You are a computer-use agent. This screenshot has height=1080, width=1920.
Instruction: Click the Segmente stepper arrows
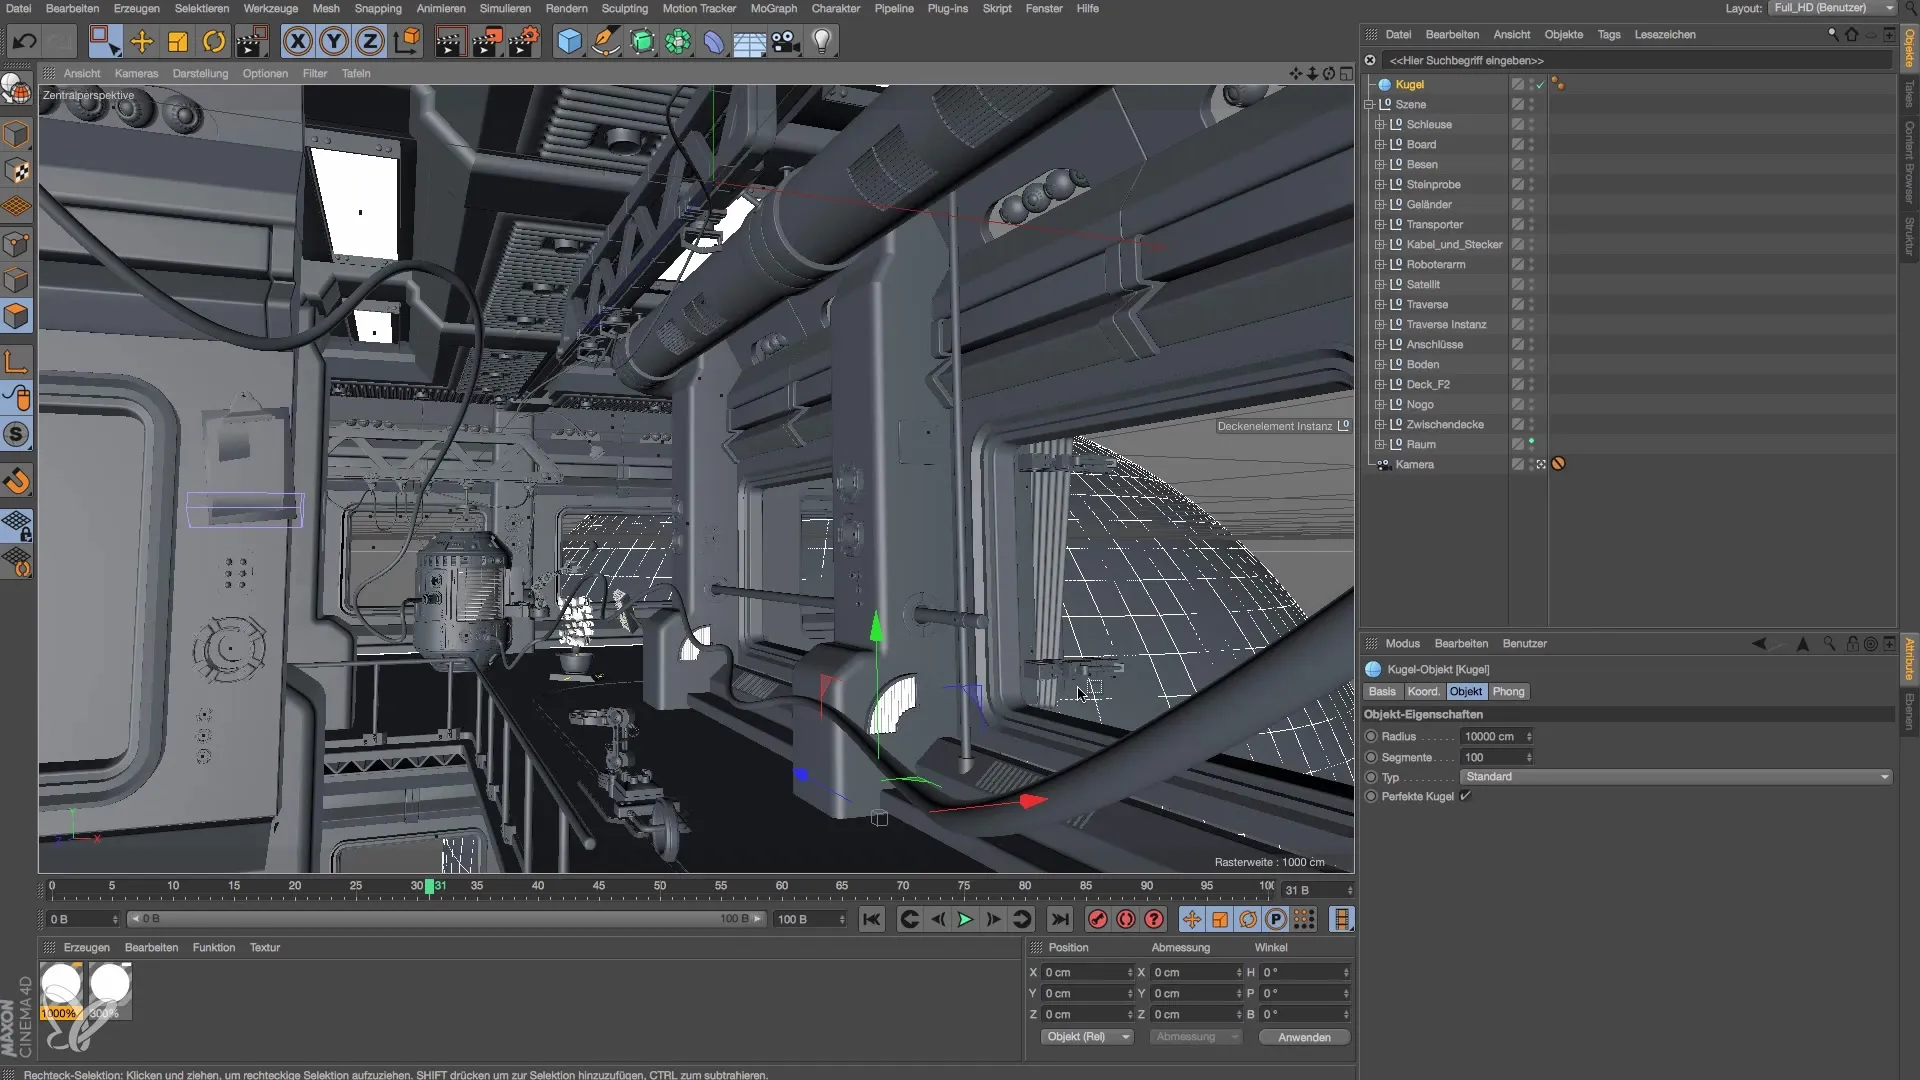[x=1529, y=757]
